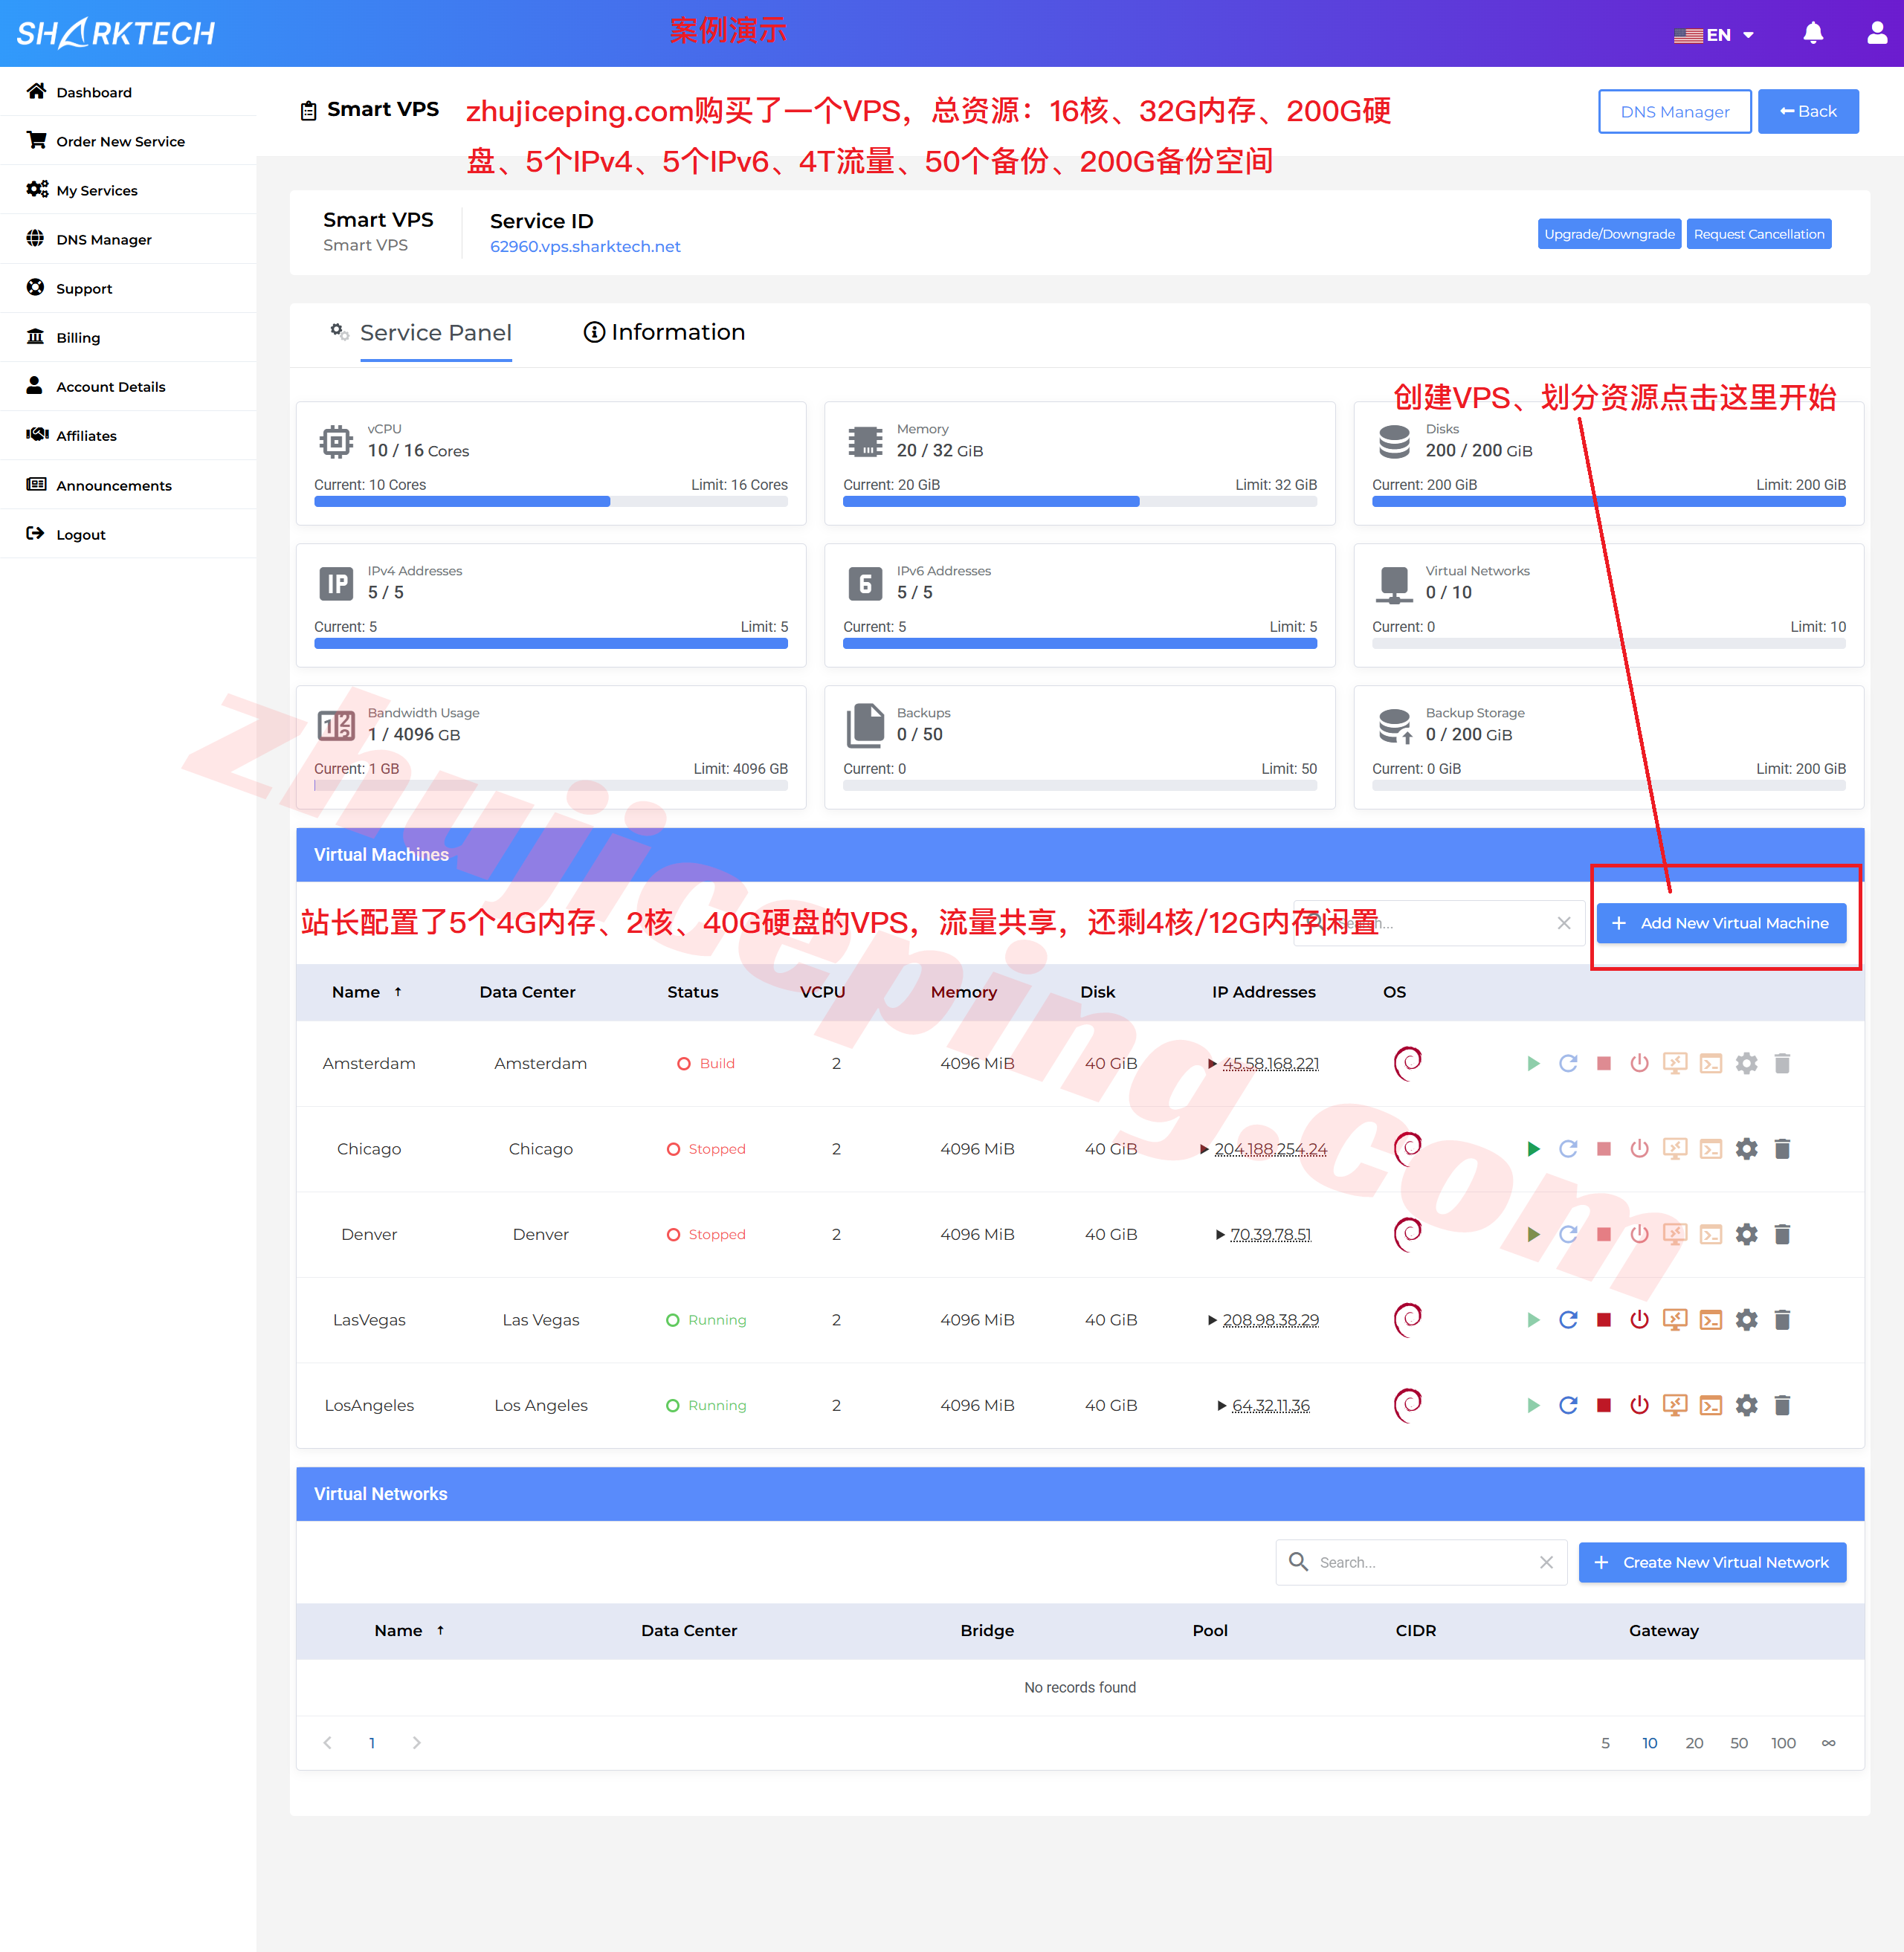Switch to the Information tab

click(x=664, y=332)
